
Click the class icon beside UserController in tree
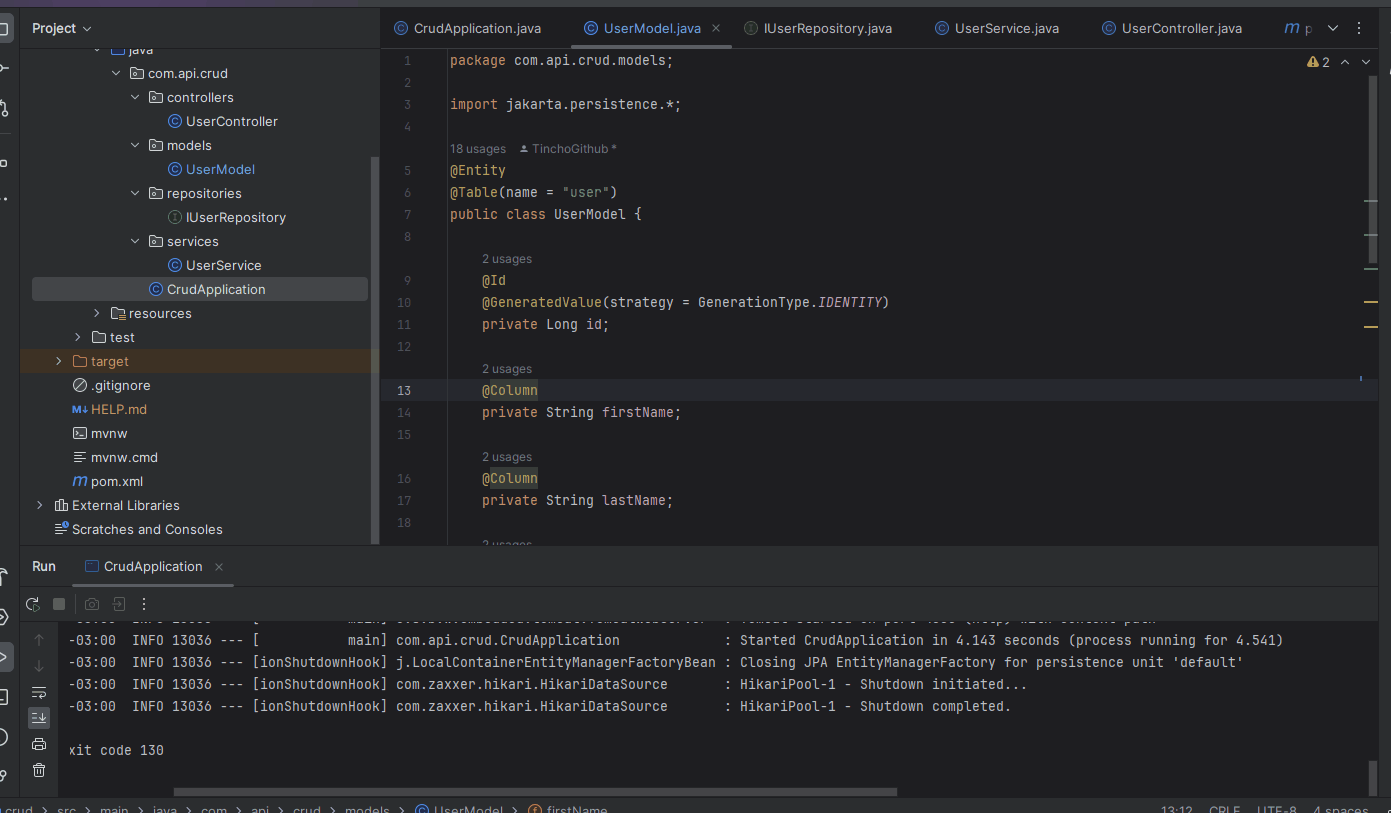coord(175,121)
